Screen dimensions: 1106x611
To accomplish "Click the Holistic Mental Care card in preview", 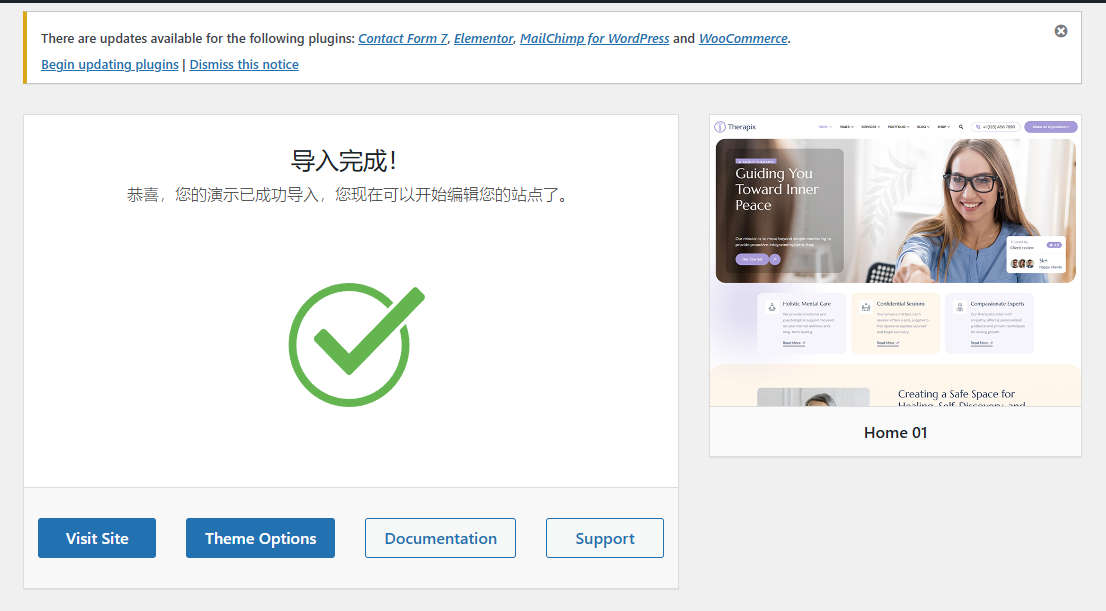I will click(x=801, y=323).
